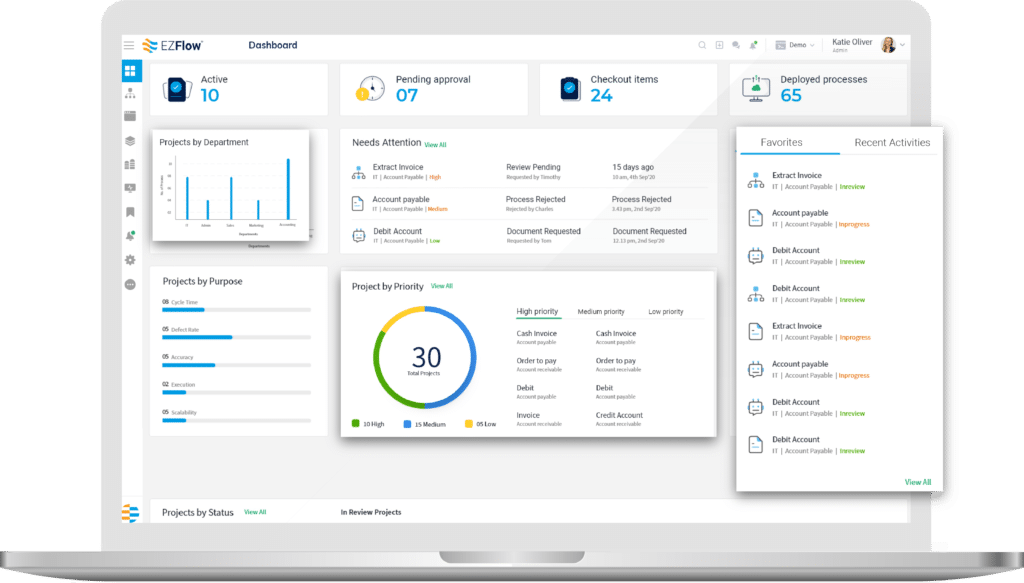The height and width of the screenshot is (583, 1024).
Task: Click the Checkout items clipboard icon
Action: pos(569,89)
